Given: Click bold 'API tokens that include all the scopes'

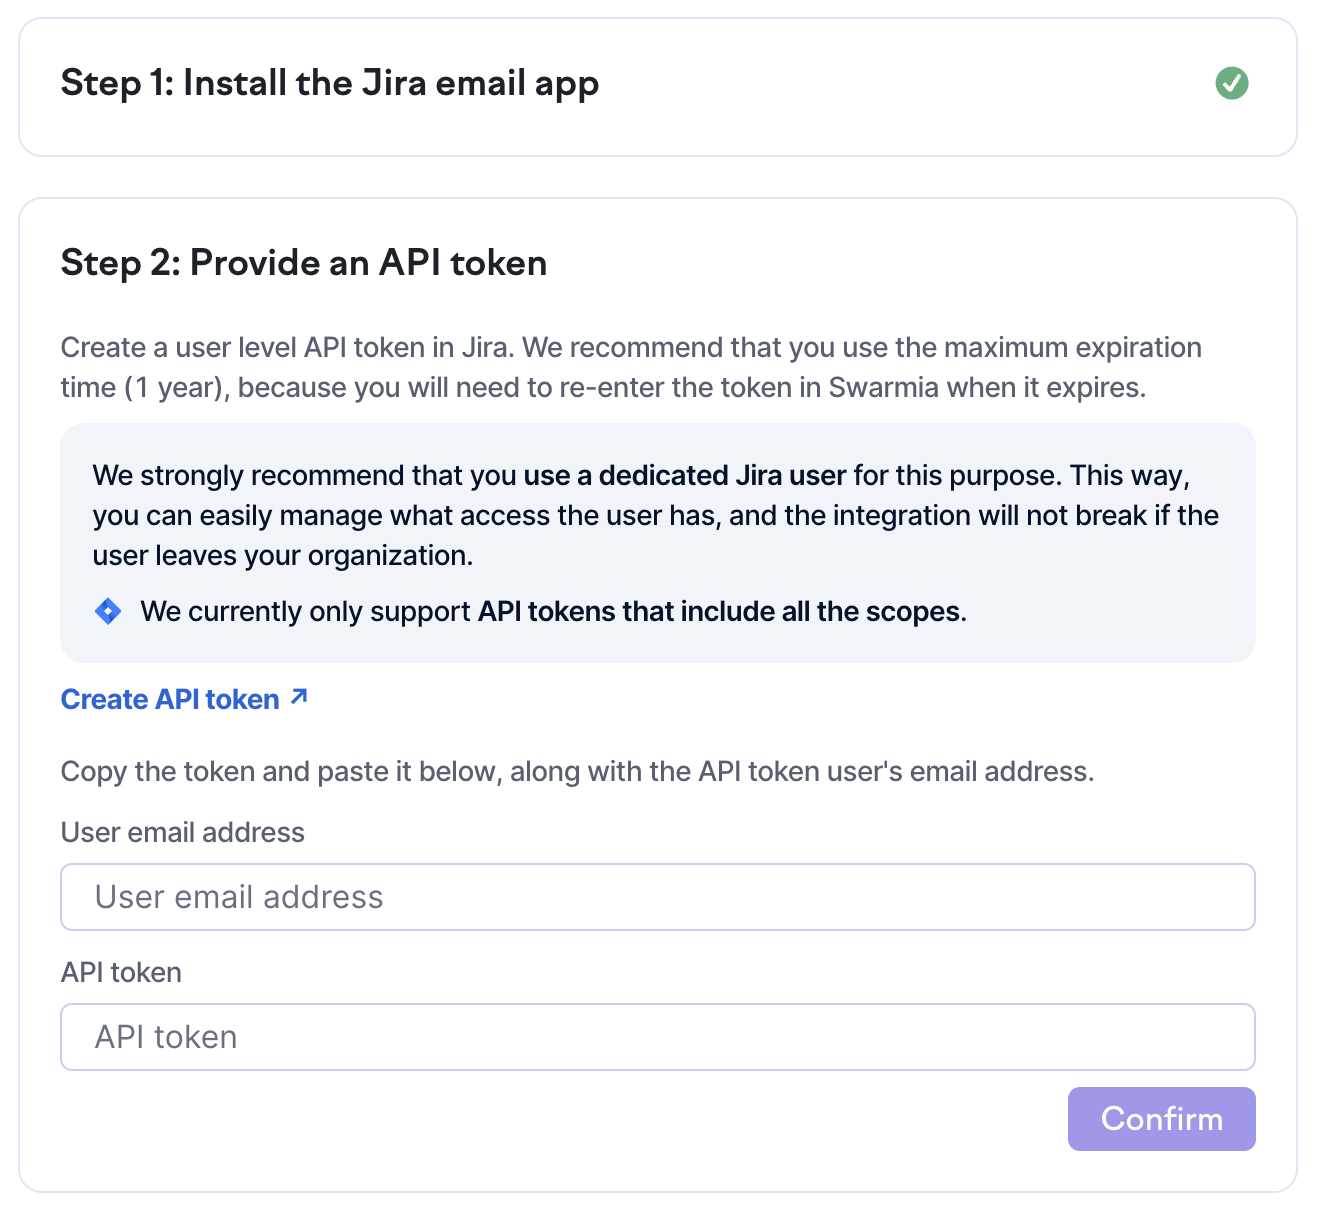Looking at the screenshot, I should click(x=720, y=611).
